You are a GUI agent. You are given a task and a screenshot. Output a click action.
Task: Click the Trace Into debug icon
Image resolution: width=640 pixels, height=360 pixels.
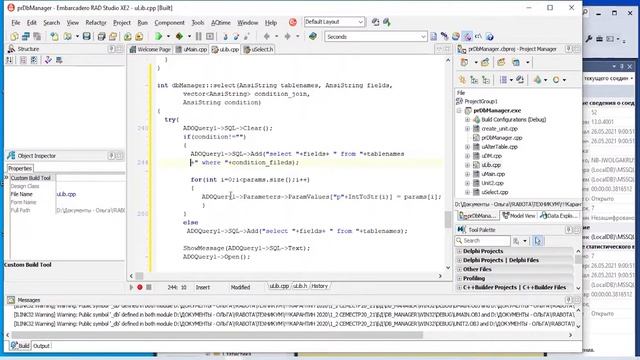[x=225, y=37]
